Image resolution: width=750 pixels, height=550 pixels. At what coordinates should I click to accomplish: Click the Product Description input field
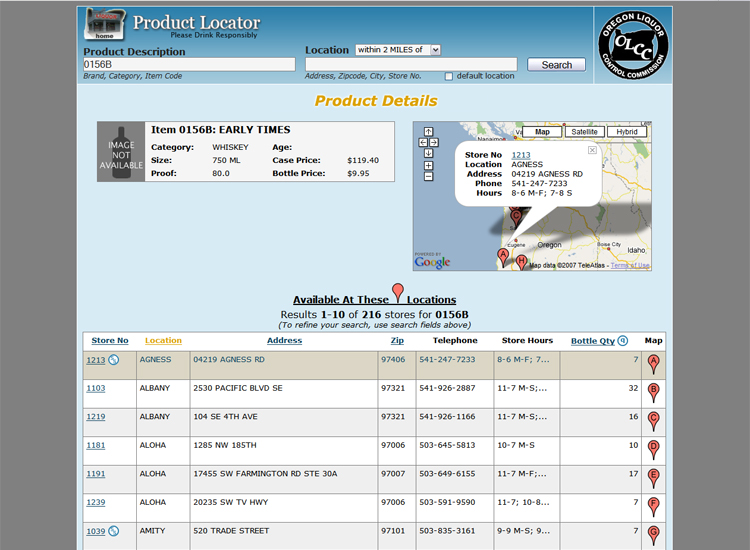(x=189, y=65)
